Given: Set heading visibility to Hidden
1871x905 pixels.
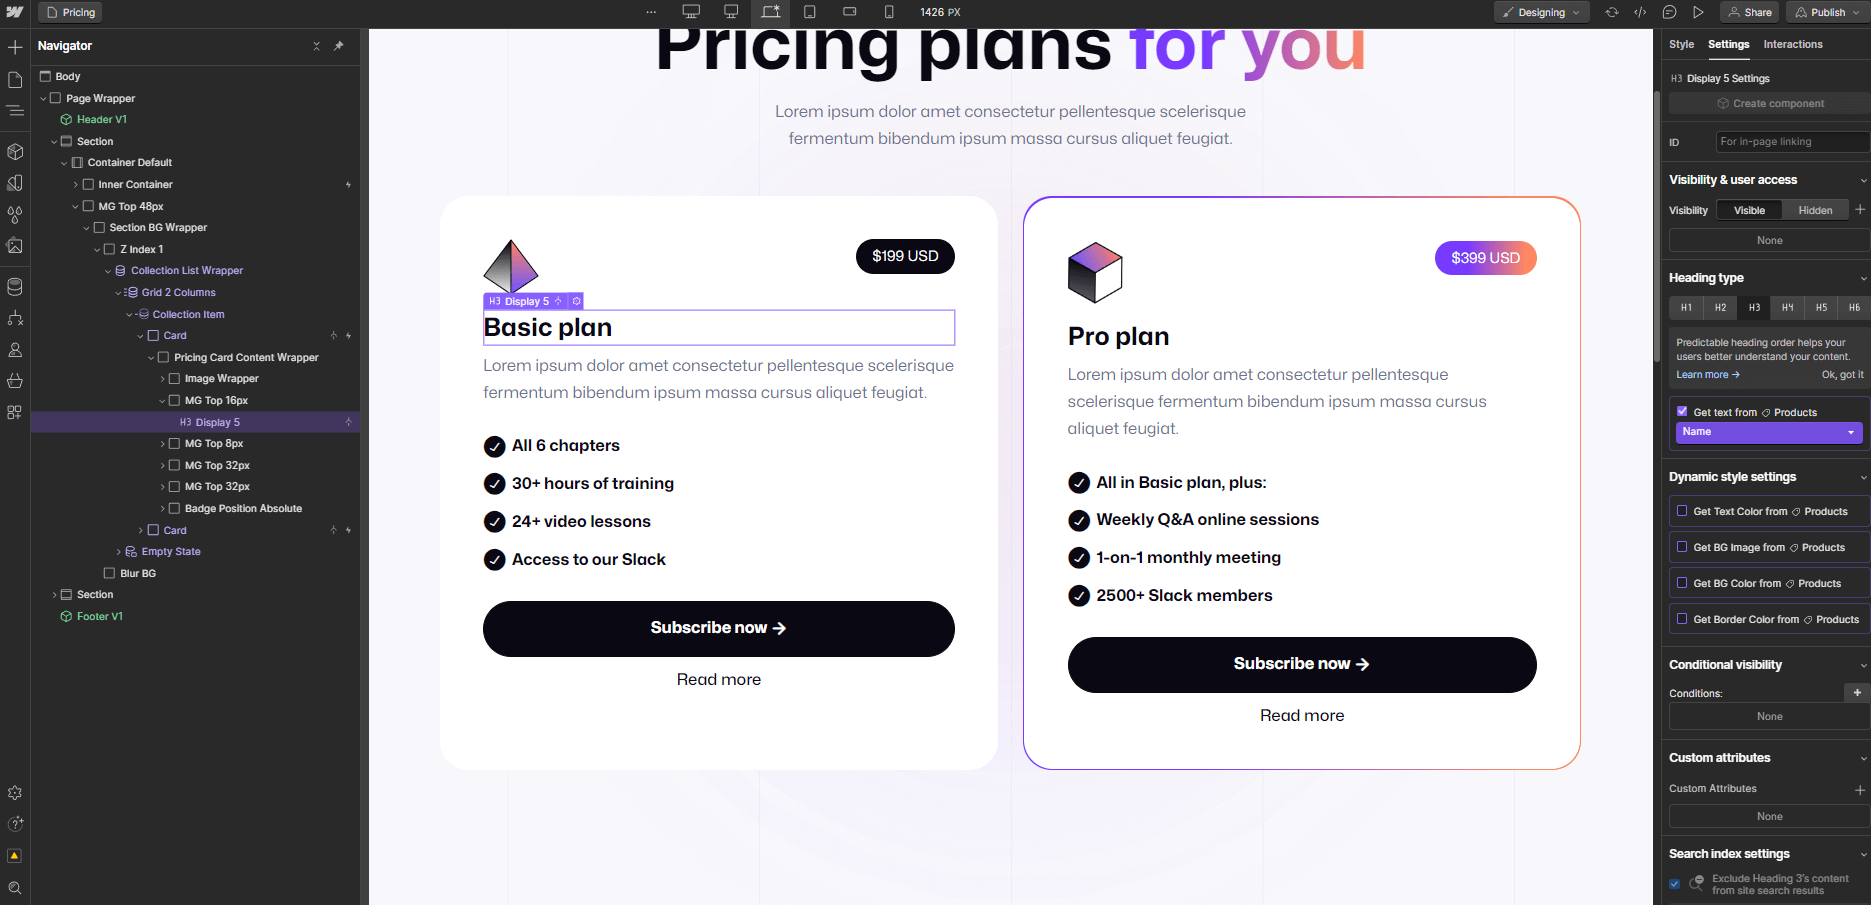Looking at the screenshot, I should coord(1815,210).
